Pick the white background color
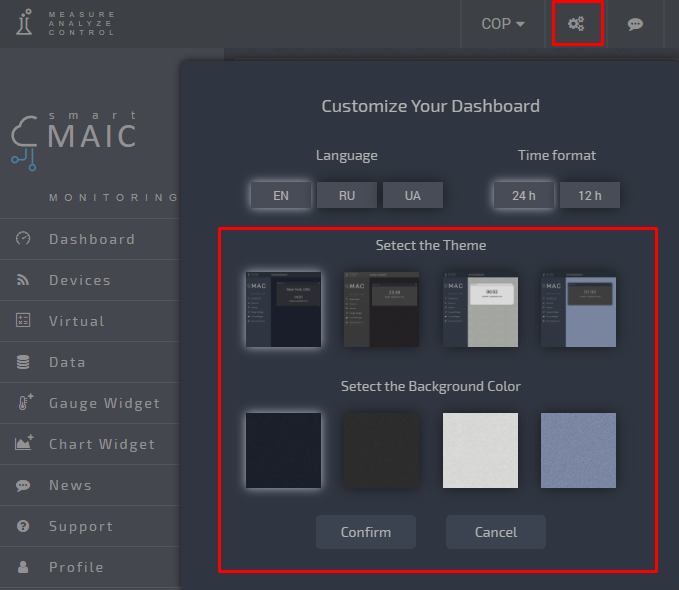 pyautogui.click(x=480, y=450)
